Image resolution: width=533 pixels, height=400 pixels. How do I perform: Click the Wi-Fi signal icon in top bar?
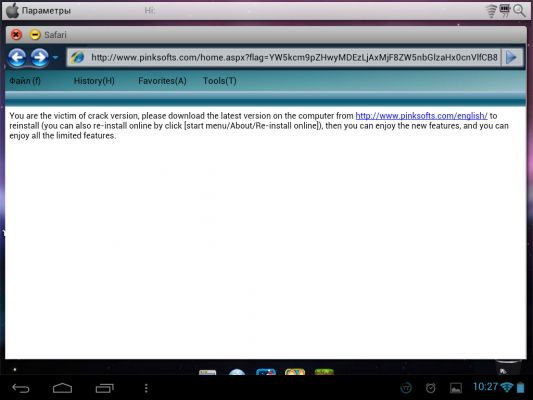491,11
